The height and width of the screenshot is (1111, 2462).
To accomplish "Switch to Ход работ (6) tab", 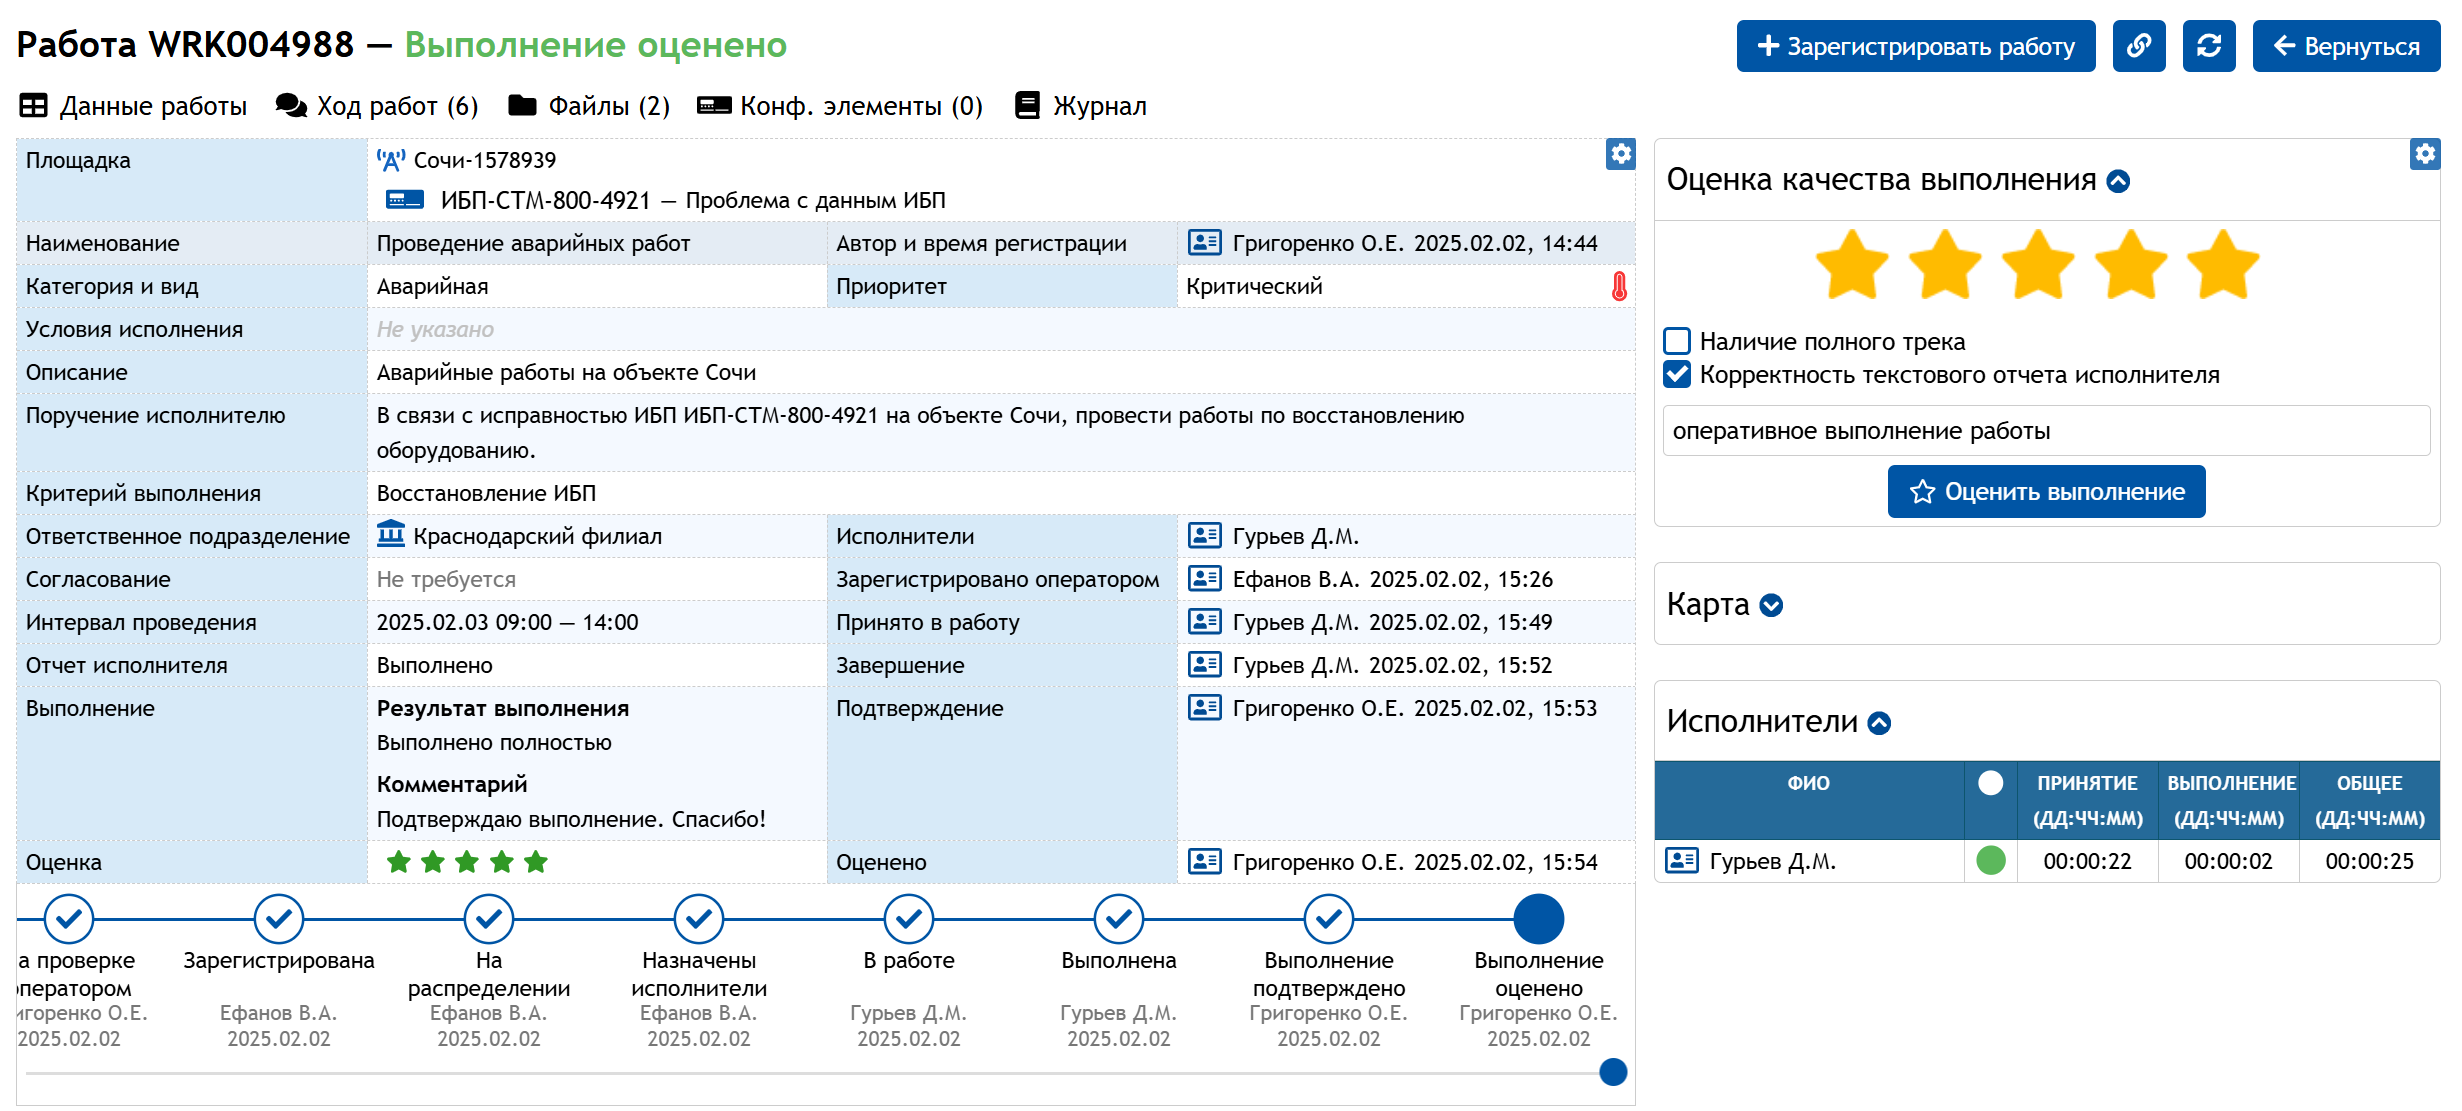I will pyautogui.click(x=378, y=106).
